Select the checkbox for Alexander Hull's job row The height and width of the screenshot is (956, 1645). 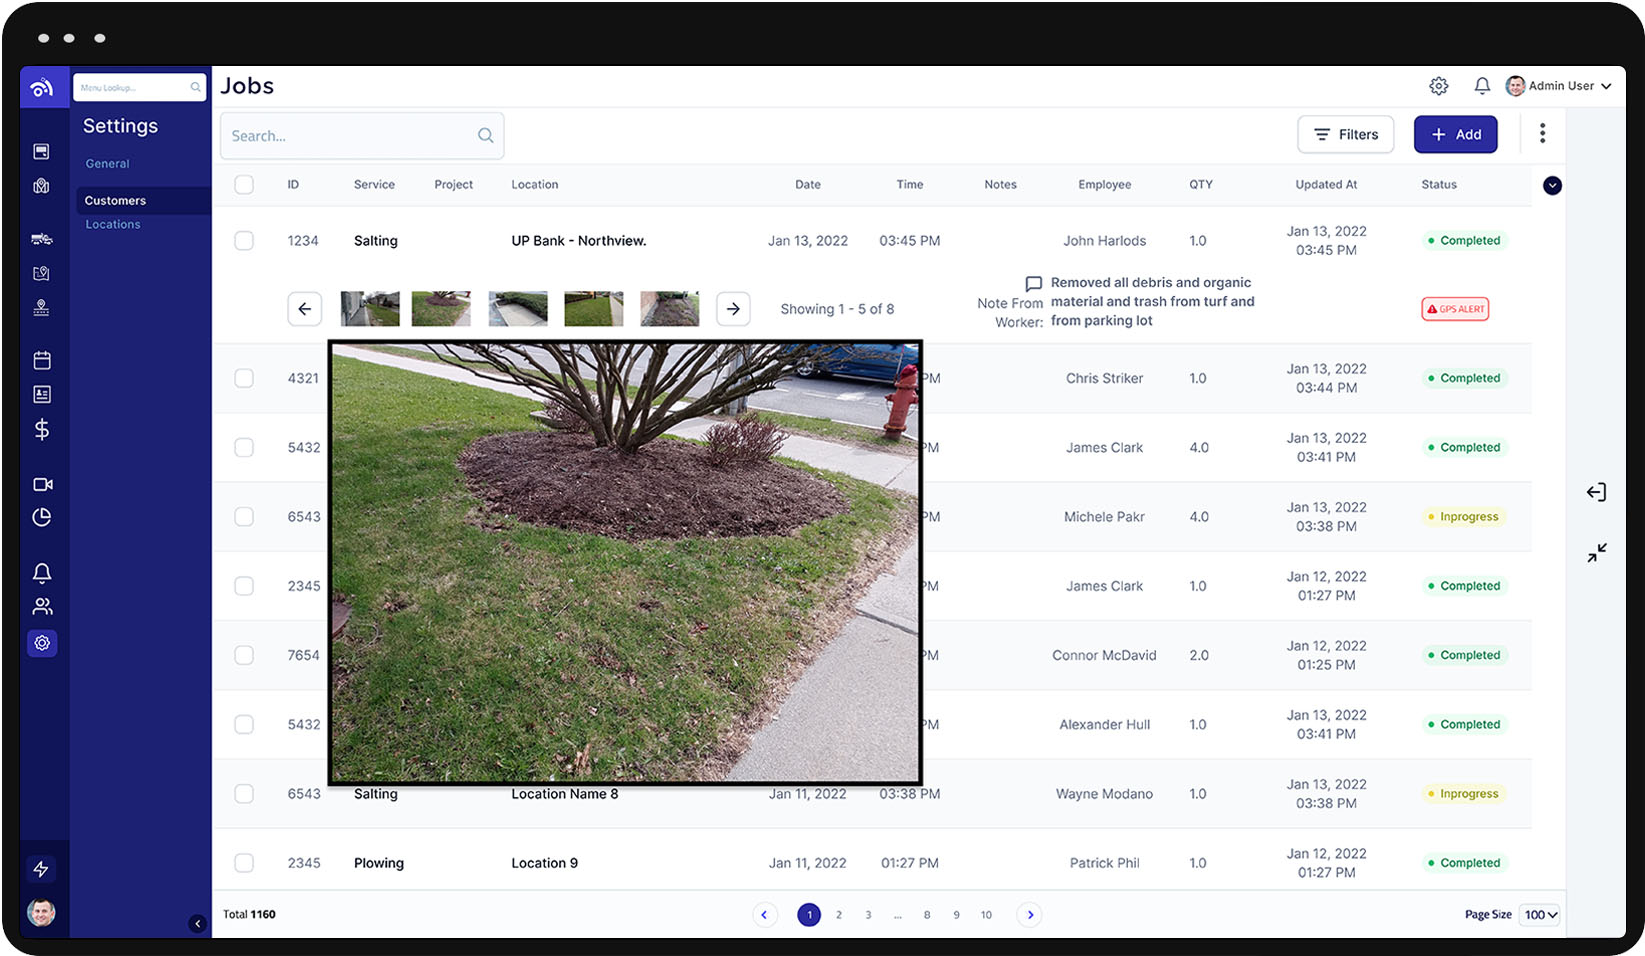pos(244,724)
